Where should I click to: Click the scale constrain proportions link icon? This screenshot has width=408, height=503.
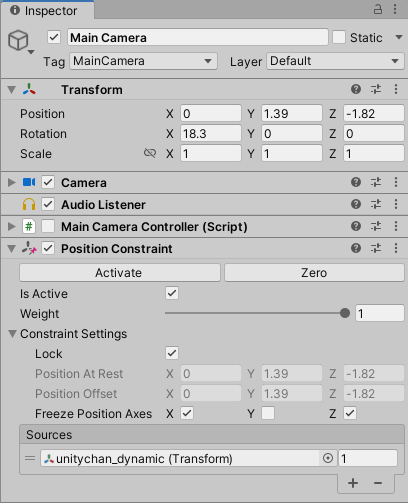[x=150, y=153]
